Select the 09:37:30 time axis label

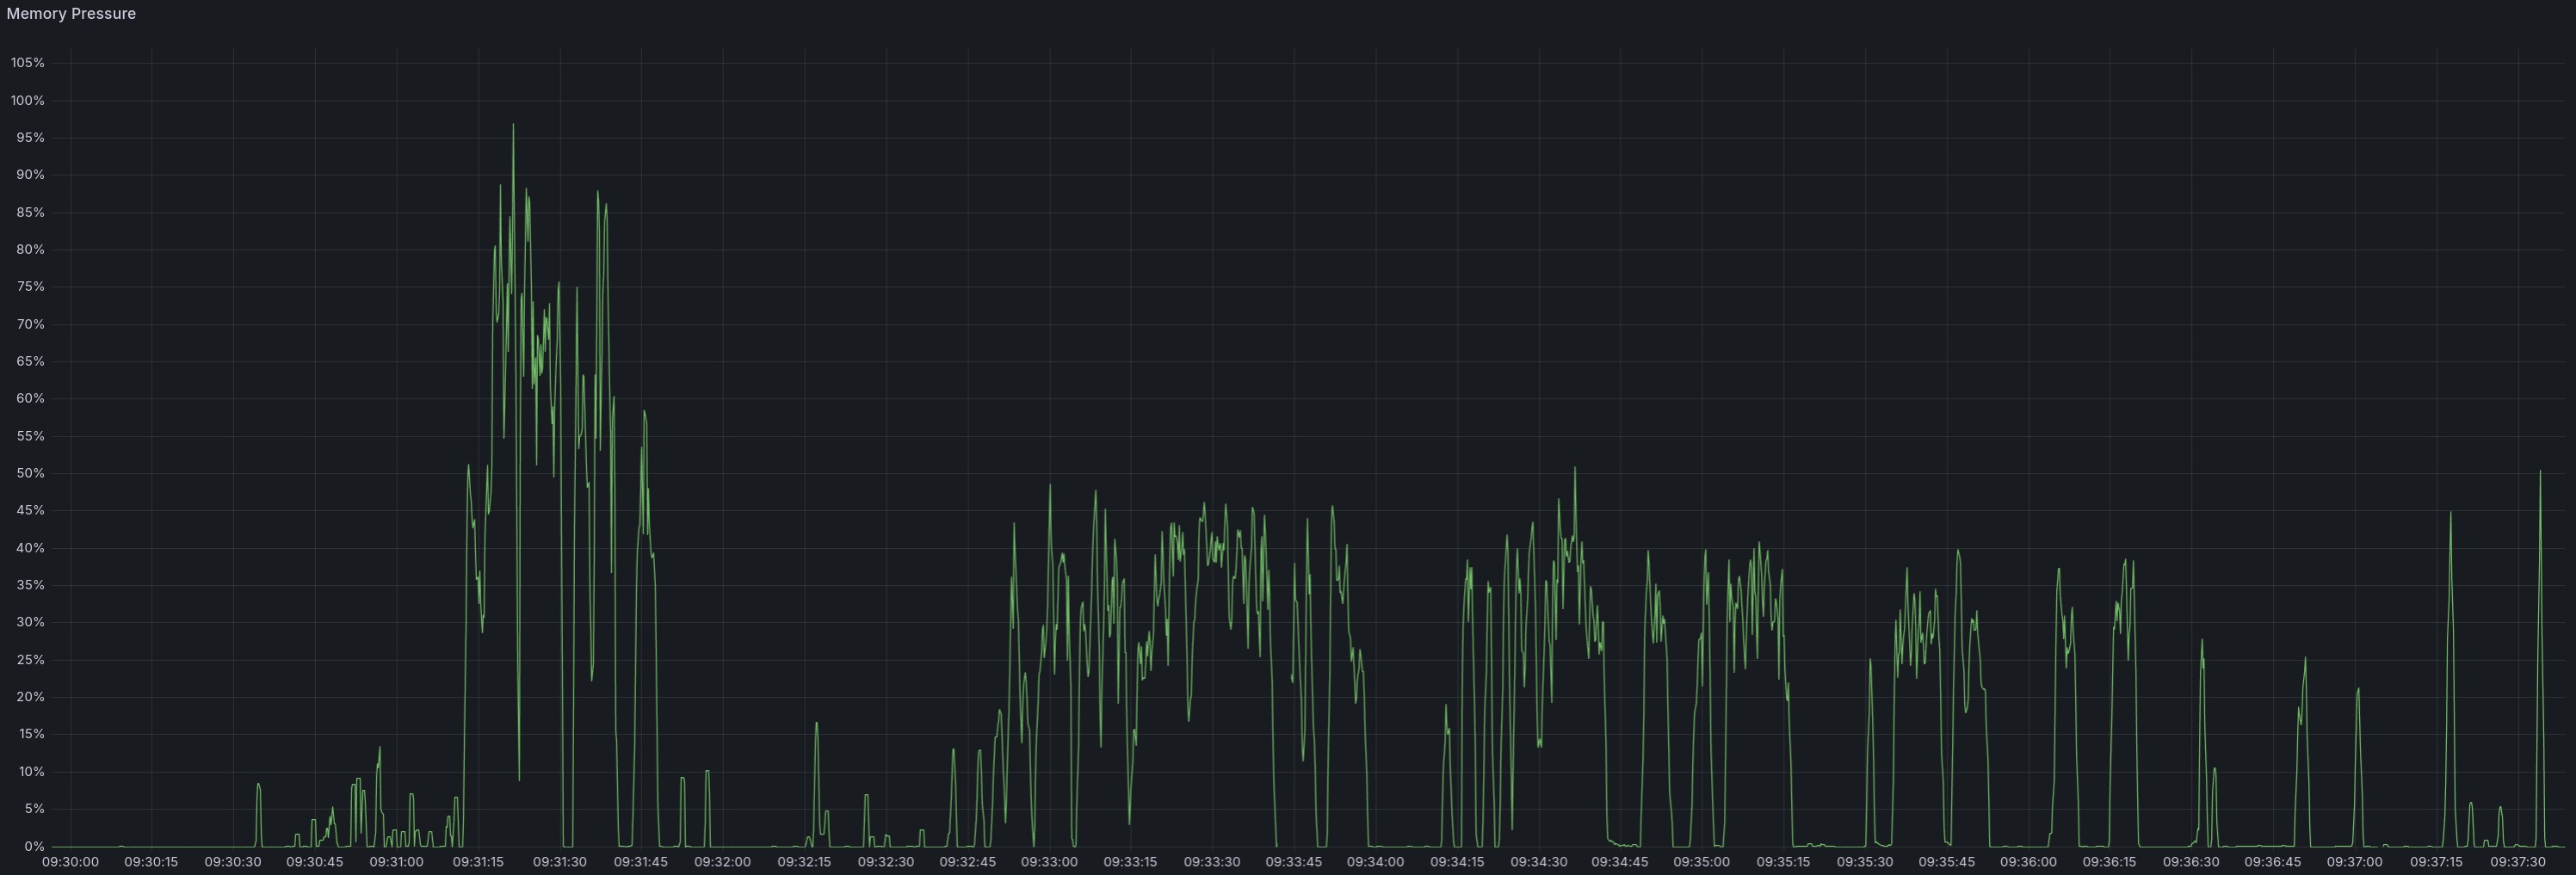coord(2518,863)
